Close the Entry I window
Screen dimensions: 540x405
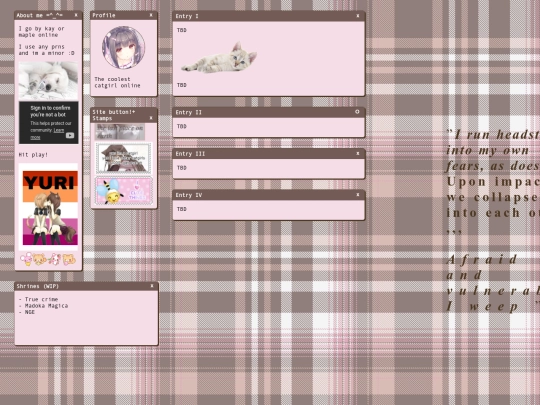[x=358, y=16]
